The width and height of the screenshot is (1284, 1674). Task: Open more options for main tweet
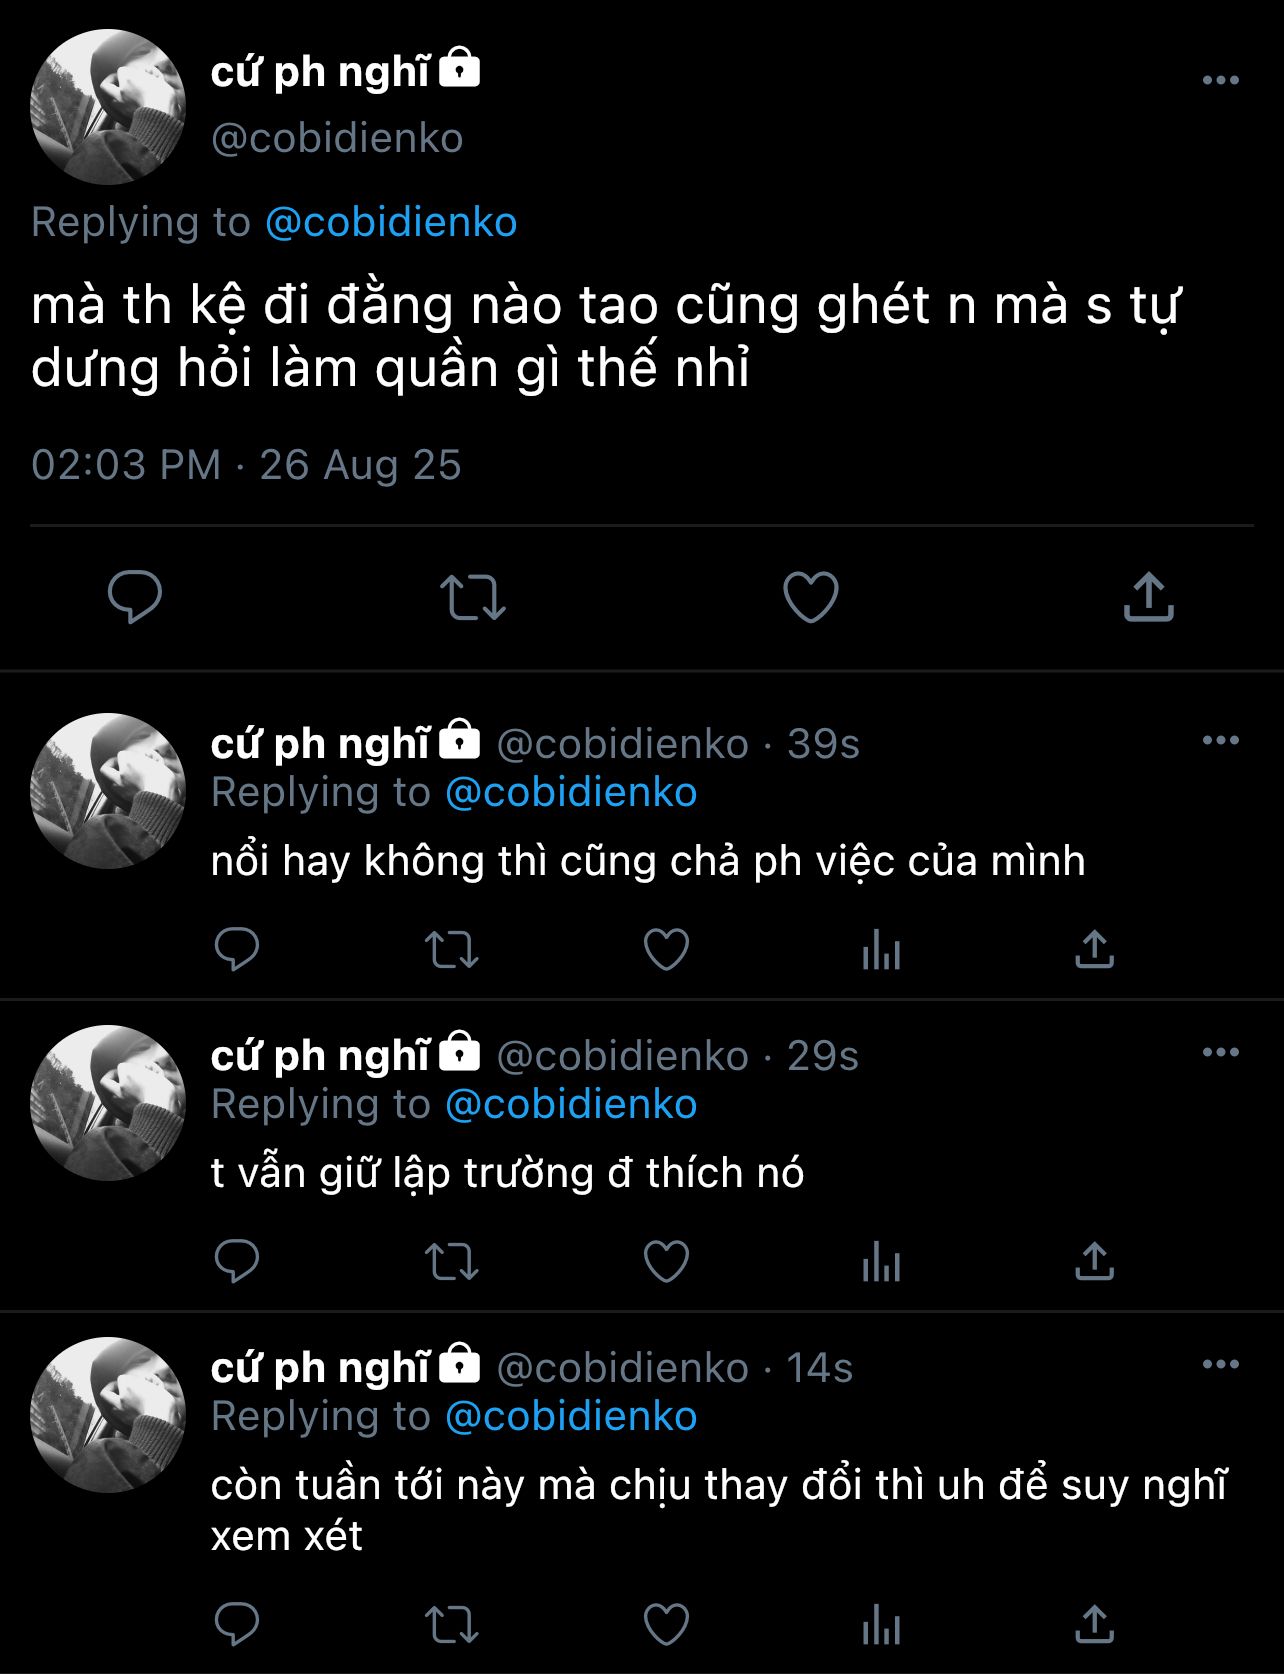1220,80
